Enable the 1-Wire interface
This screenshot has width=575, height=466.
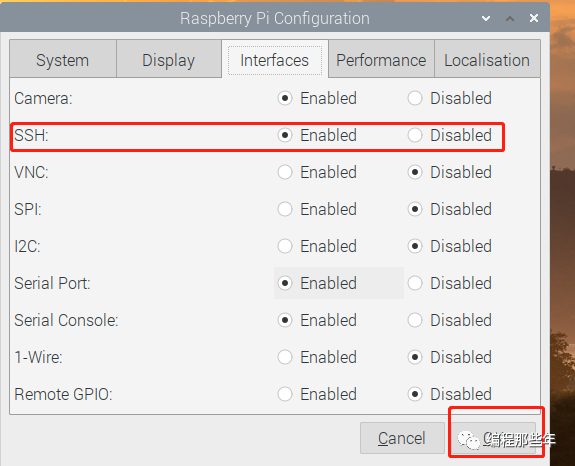[x=285, y=357]
